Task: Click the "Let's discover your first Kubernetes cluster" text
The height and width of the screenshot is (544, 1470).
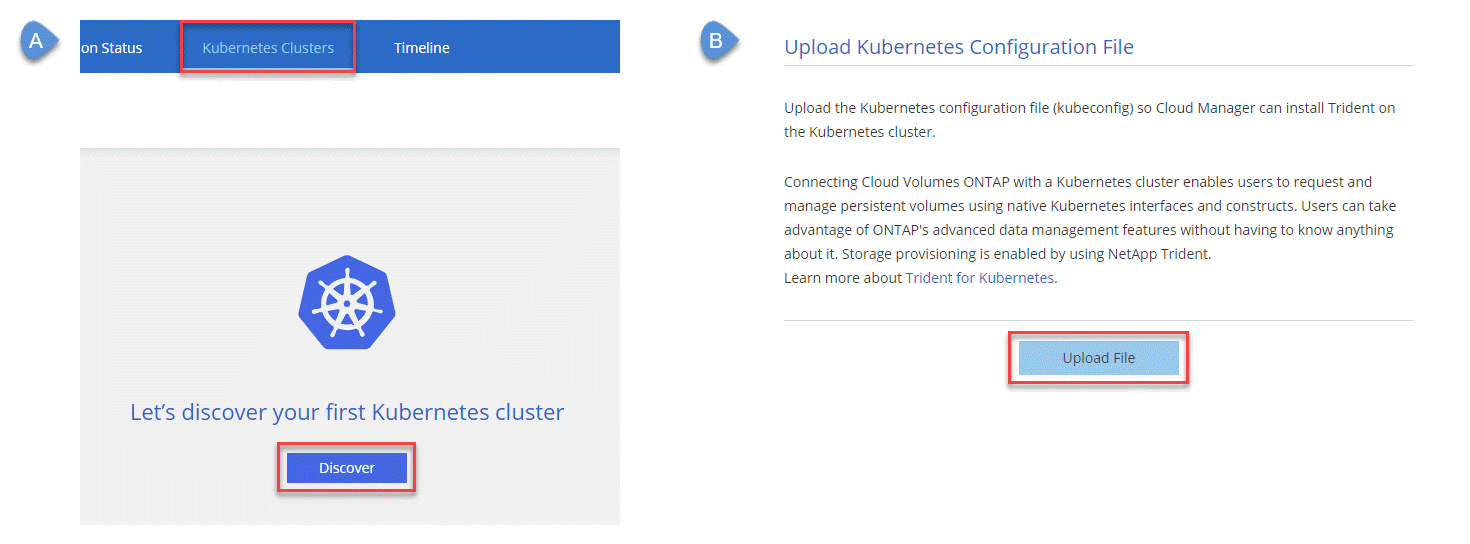Action: pos(347,412)
